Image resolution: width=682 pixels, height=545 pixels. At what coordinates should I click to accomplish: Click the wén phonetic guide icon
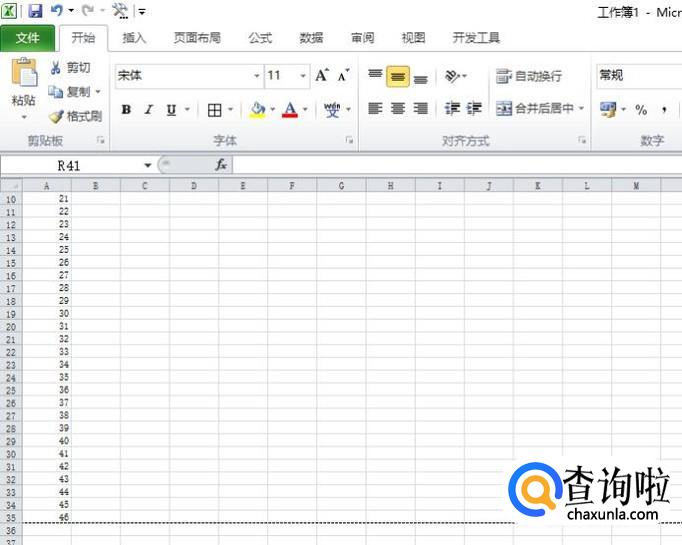(332, 110)
